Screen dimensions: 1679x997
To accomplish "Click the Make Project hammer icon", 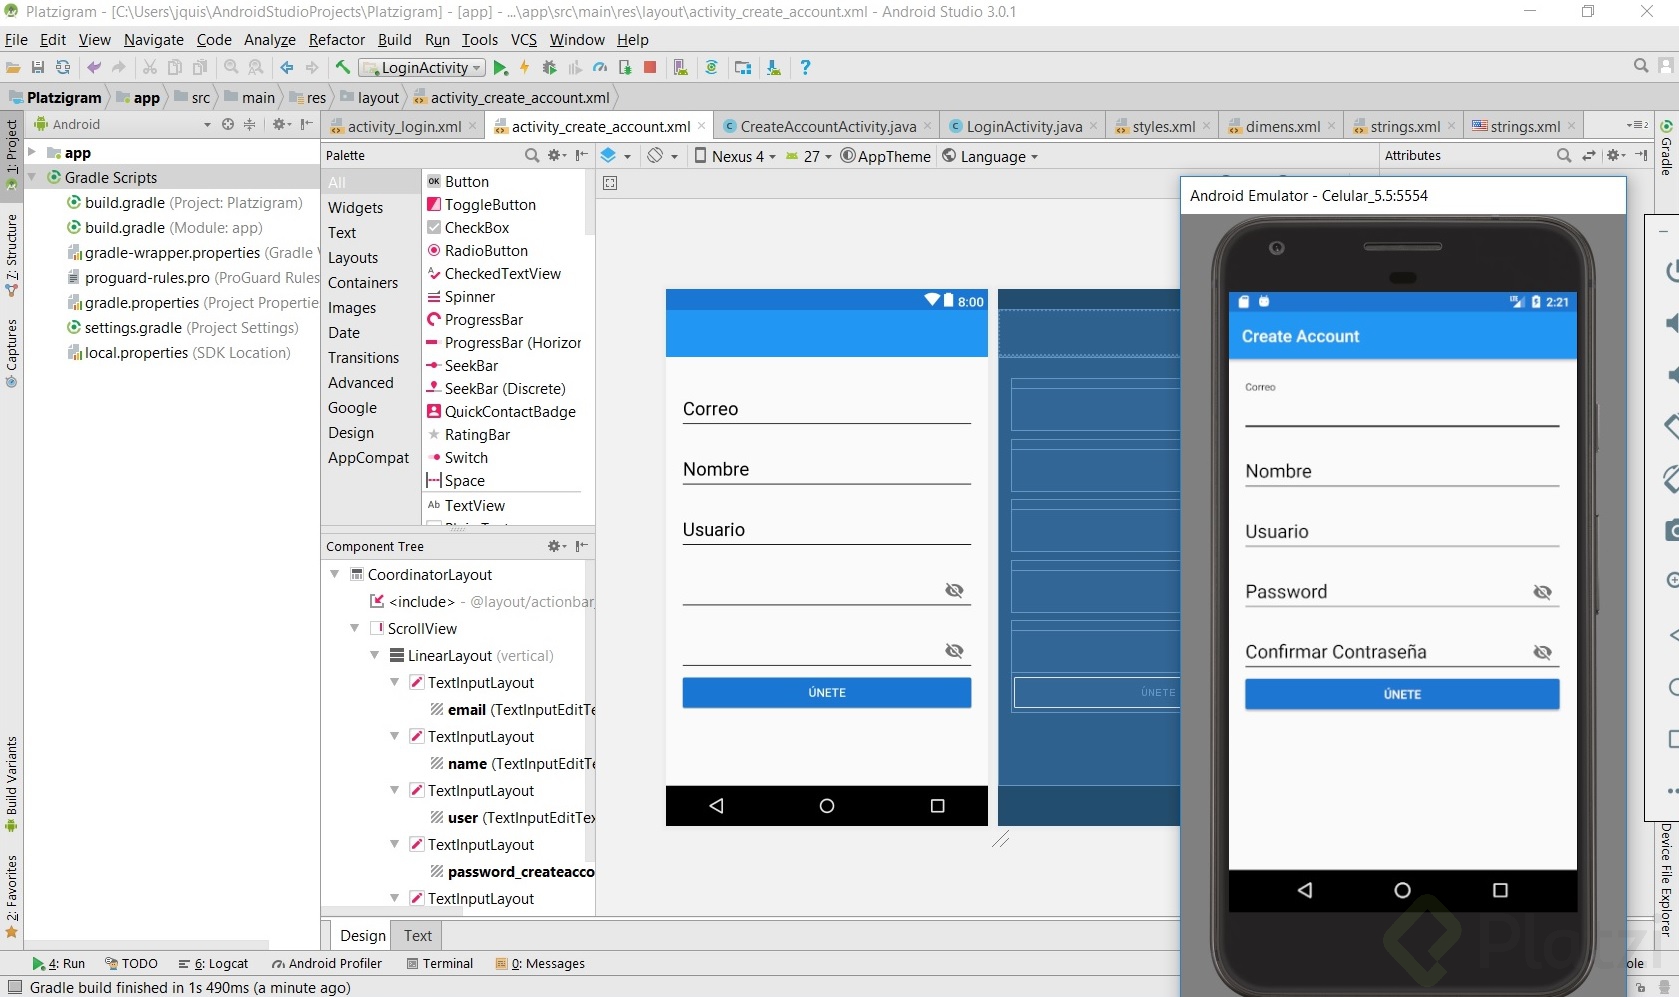I will (342, 68).
